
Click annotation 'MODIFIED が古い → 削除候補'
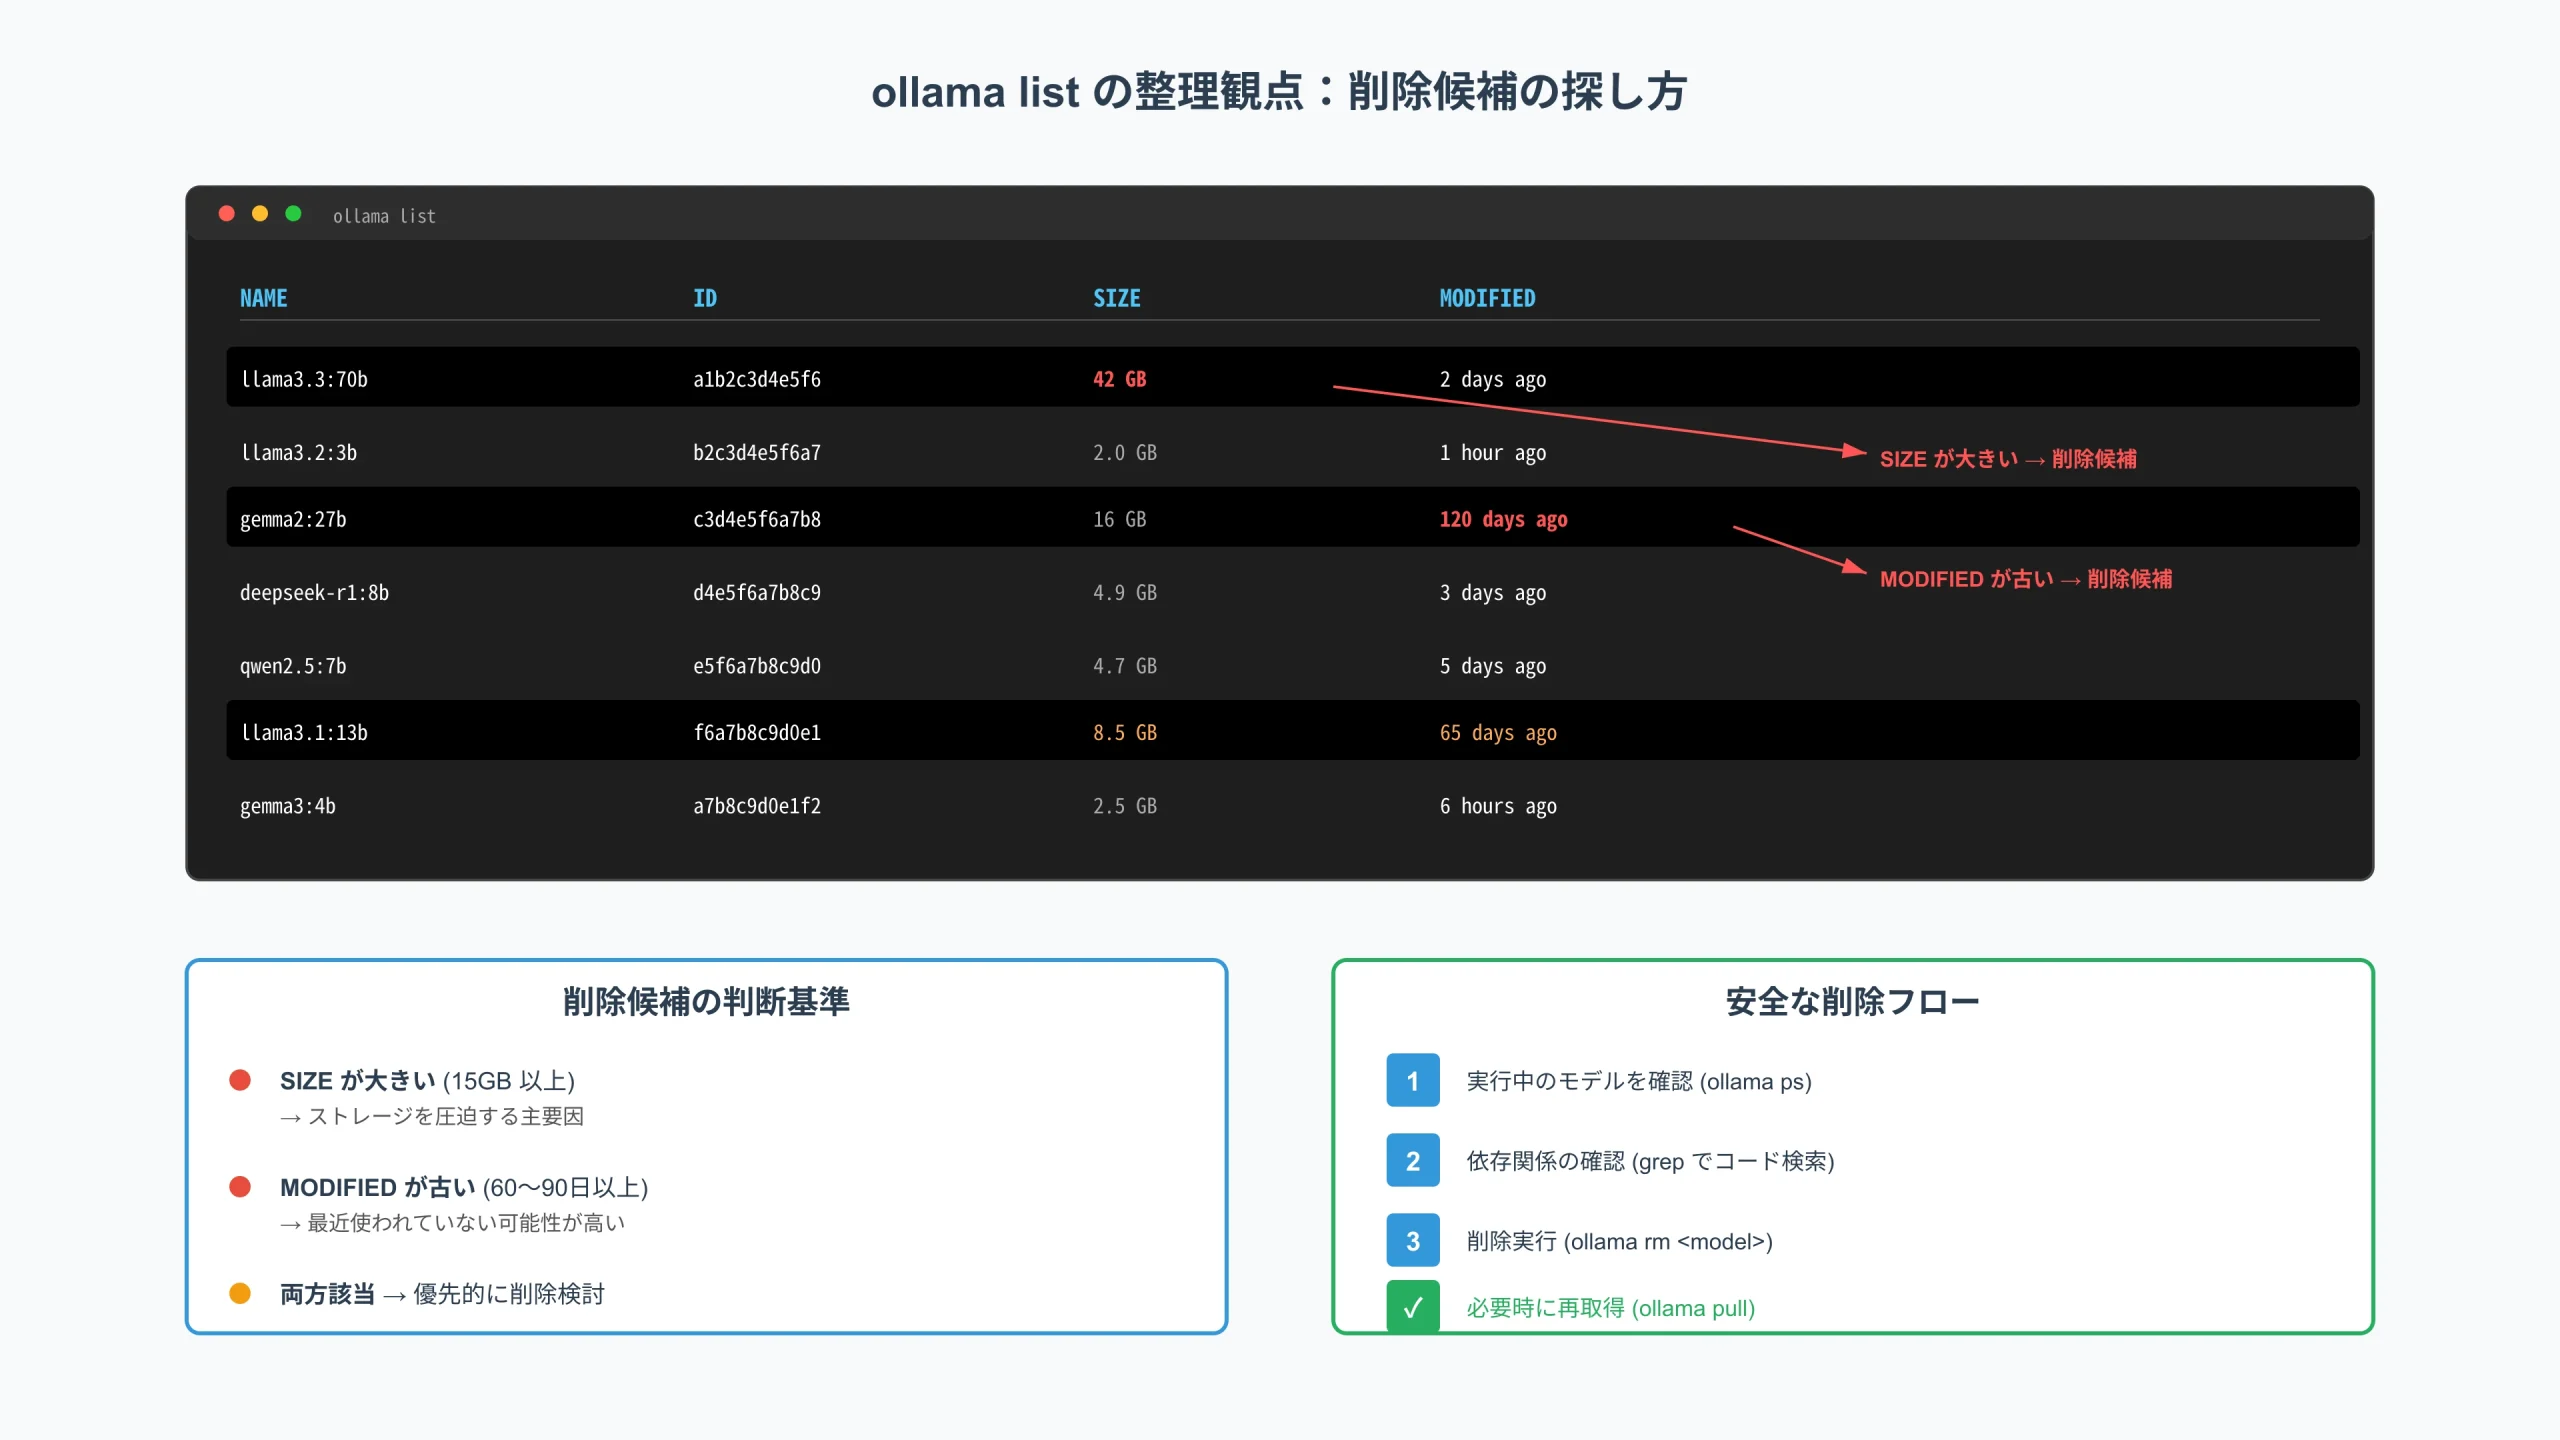coord(2026,579)
